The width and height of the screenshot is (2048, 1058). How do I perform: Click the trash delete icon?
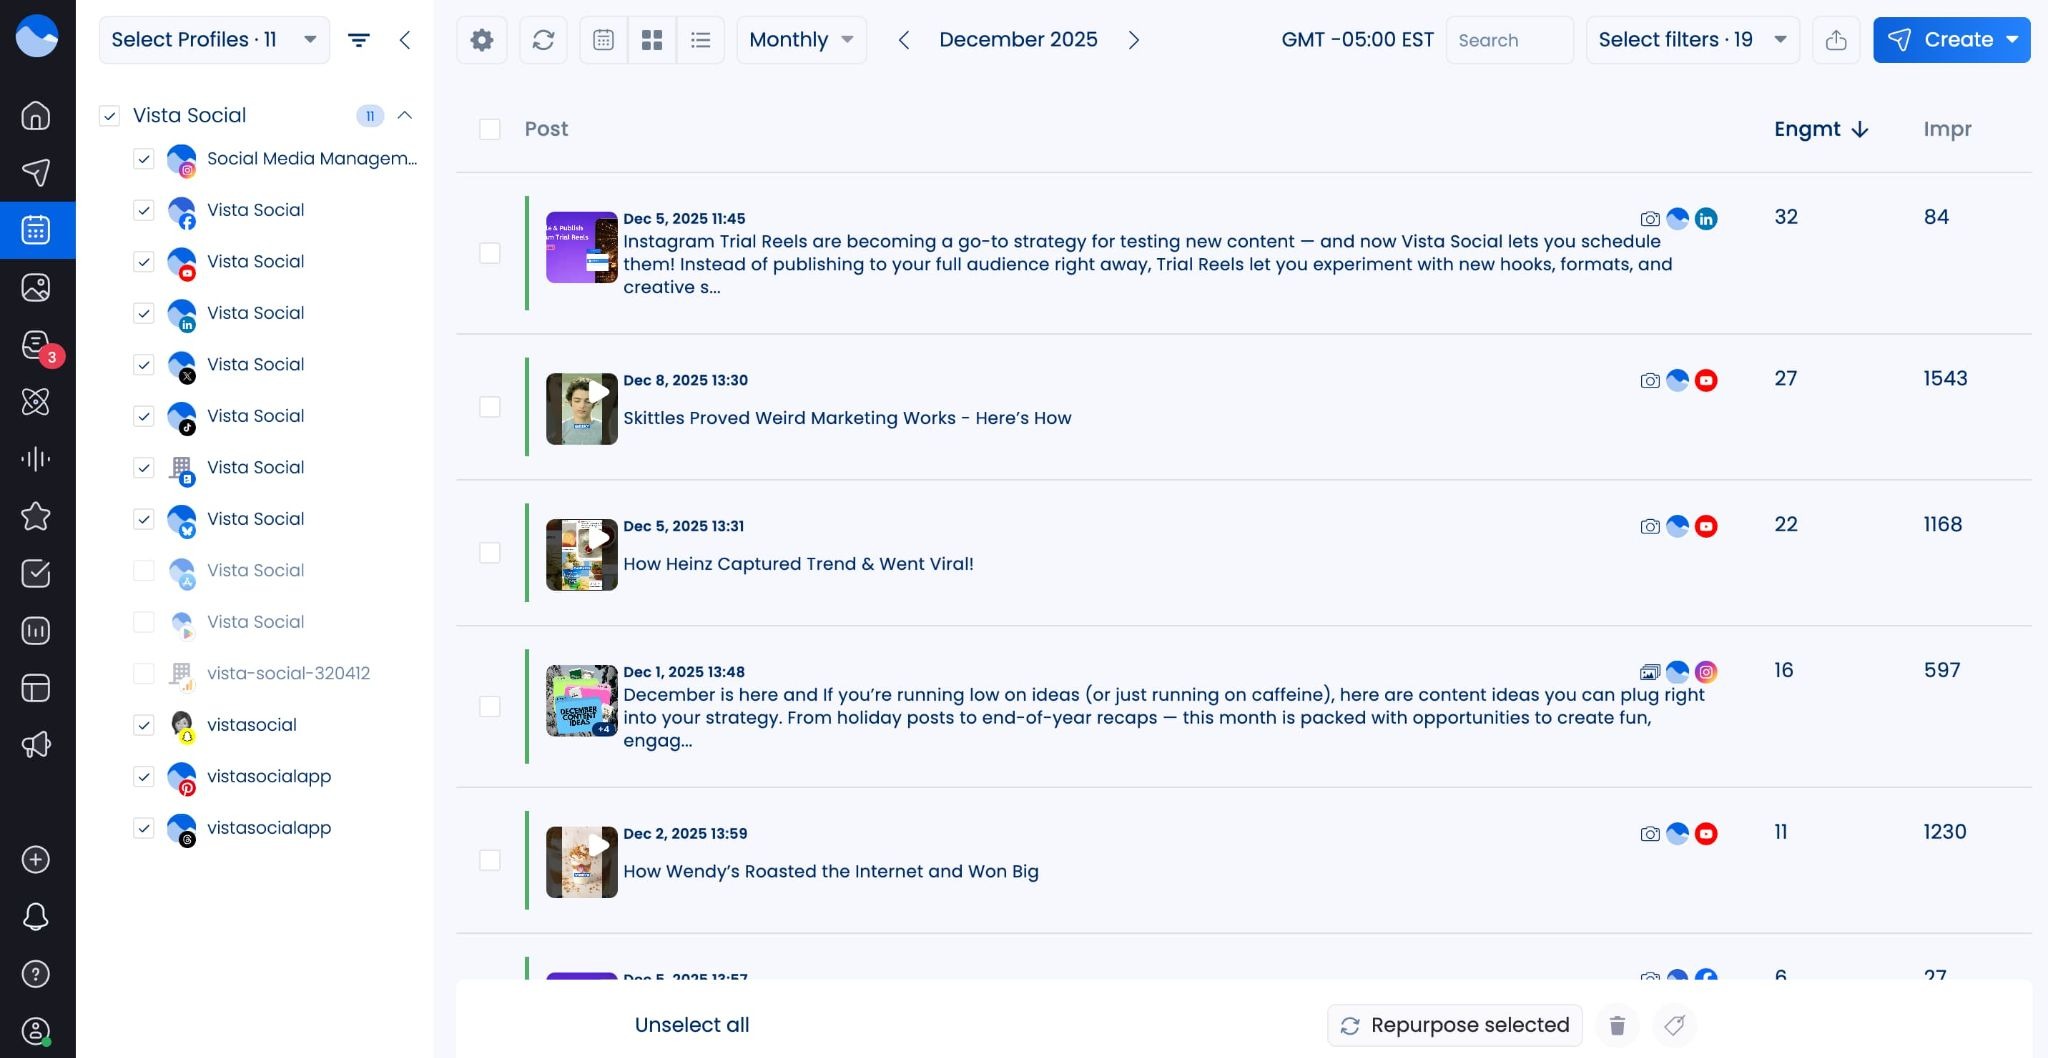point(1617,1025)
